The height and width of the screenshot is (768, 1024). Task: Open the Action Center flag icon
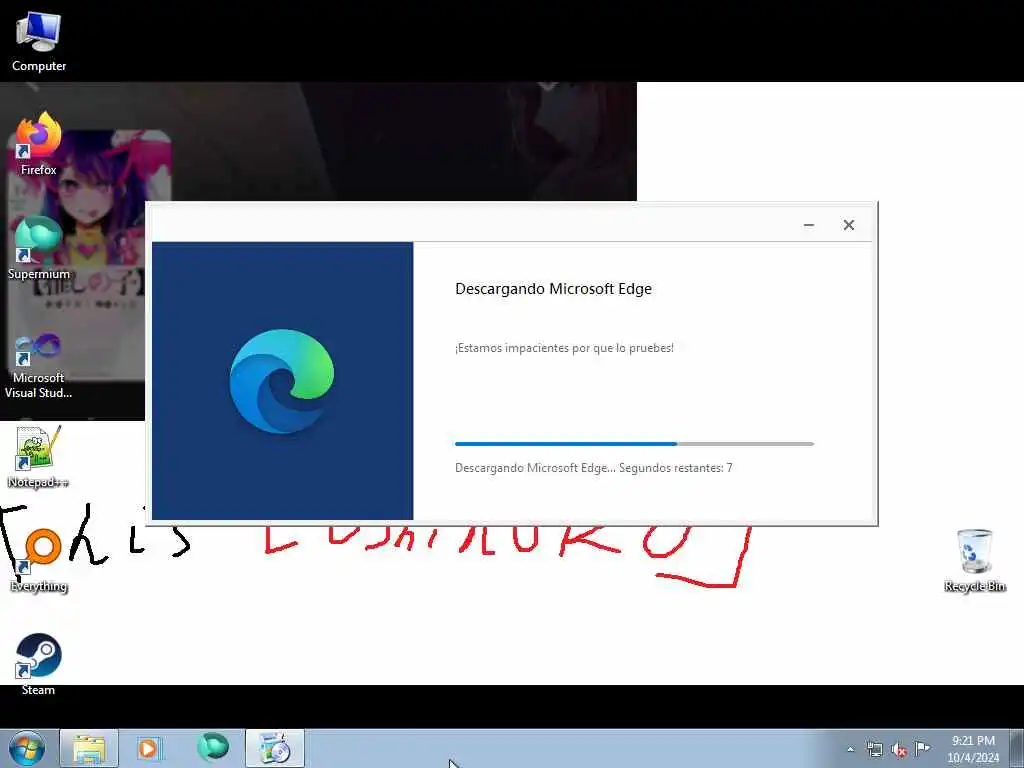[x=922, y=748]
